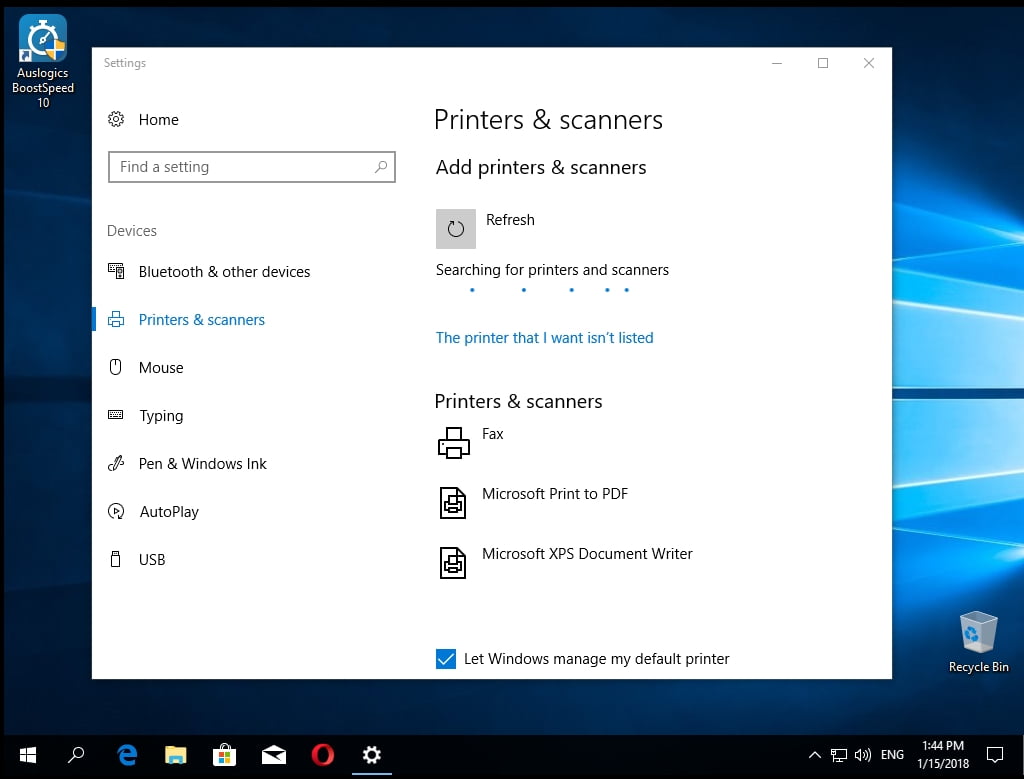This screenshot has width=1024, height=779.
Task: Click the AutoPlay icon in sidebar
Action: (117, 511)
